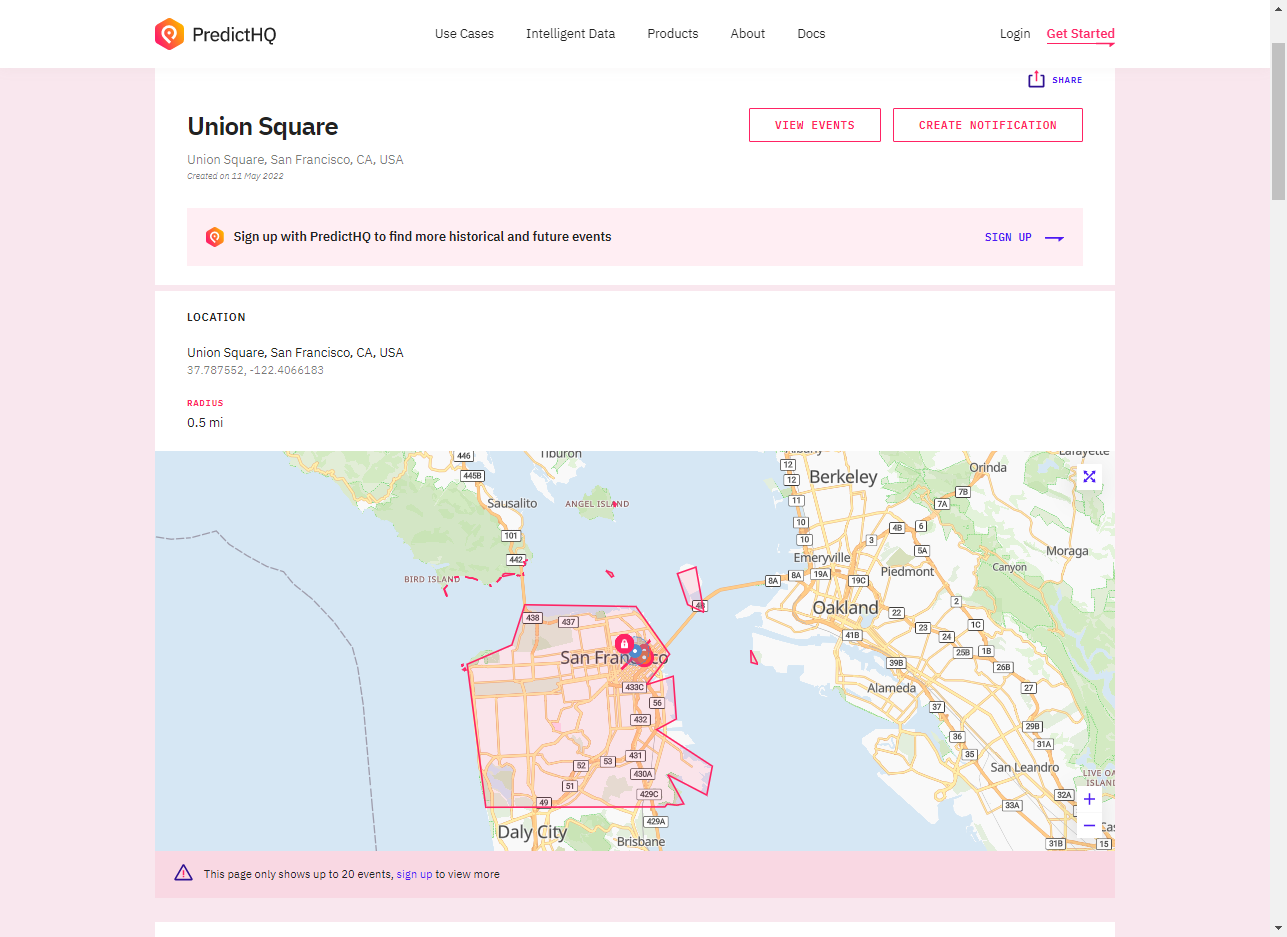
Task: Click the Login link
Action: point(1014,34)
